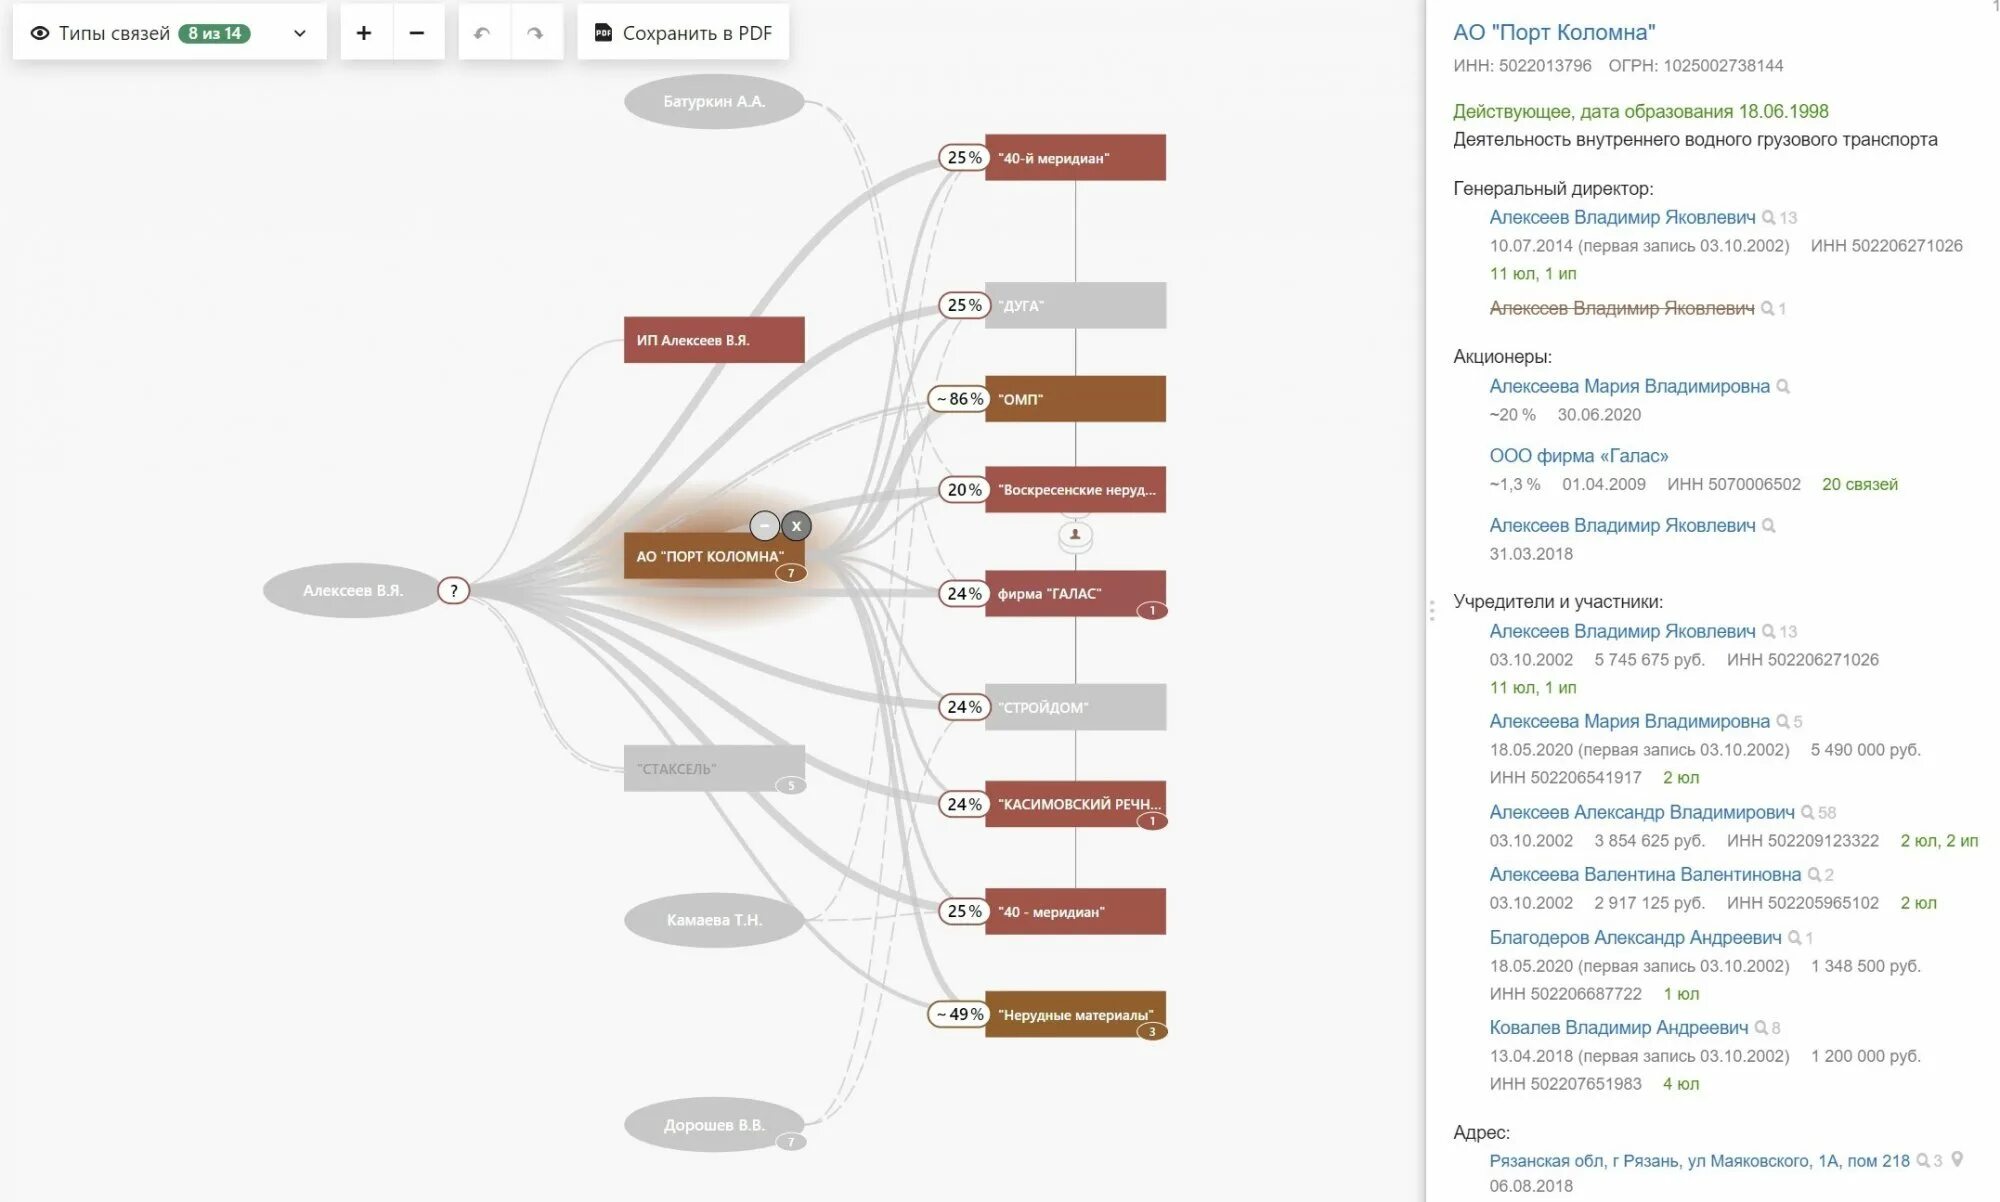Zoom out with the minus button
The height and width of the screenshot is (1202, 2000).
(x=417, y=33)
